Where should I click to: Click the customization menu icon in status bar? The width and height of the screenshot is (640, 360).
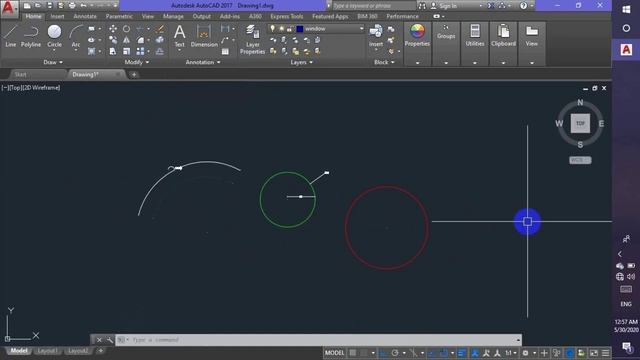click(x=606, y=353)
